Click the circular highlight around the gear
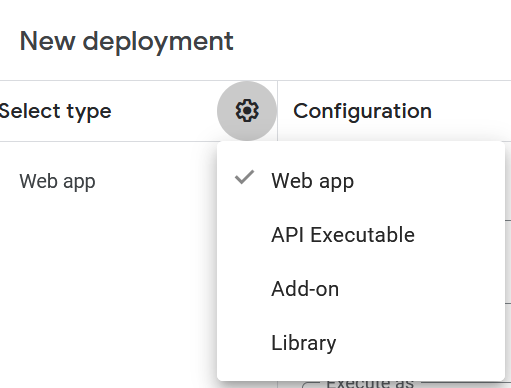This screenshot has width=511, height=388. point(247,111)
